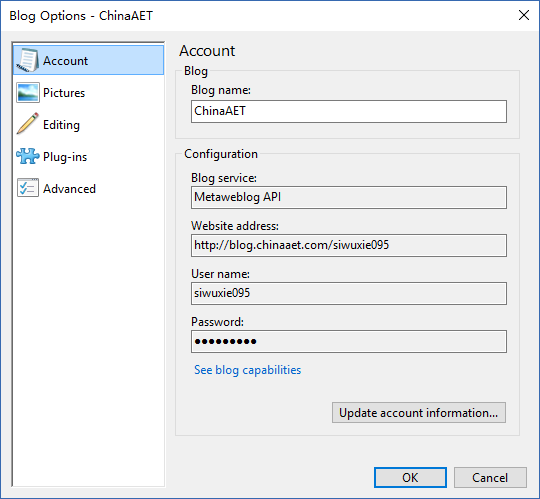Image resolution: width=540 pixels, height=499 pixels.
Task: Switch to the Pictures section
Action: tap(89, 92)
